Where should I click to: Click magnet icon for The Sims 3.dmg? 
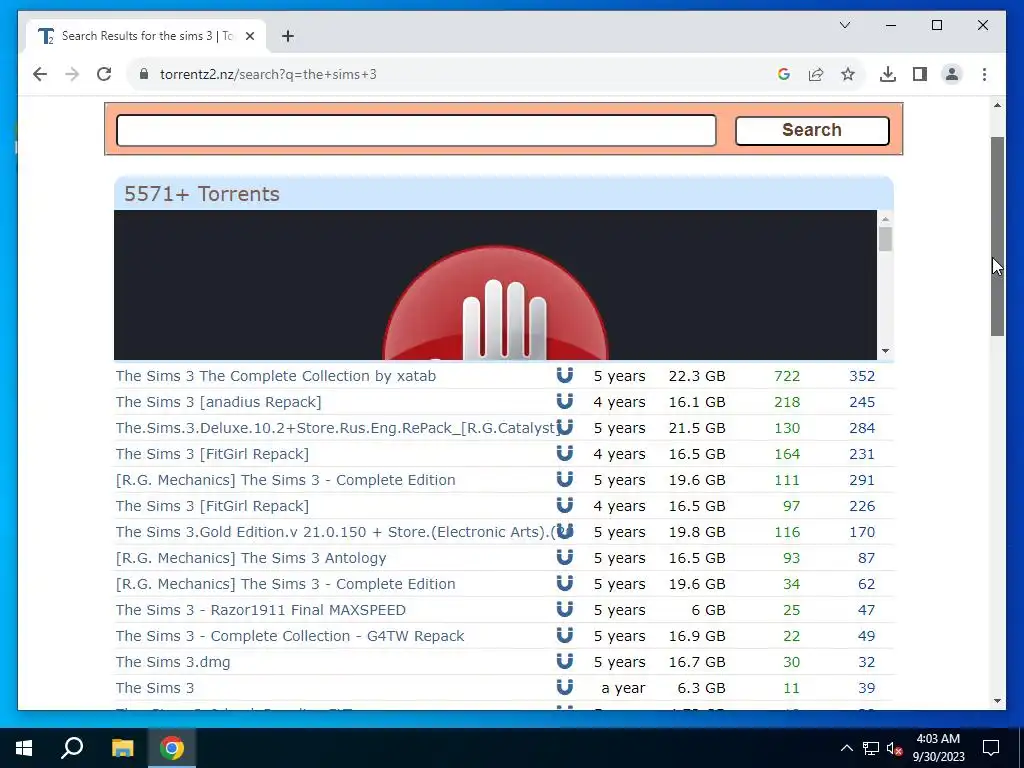point(565,662)
